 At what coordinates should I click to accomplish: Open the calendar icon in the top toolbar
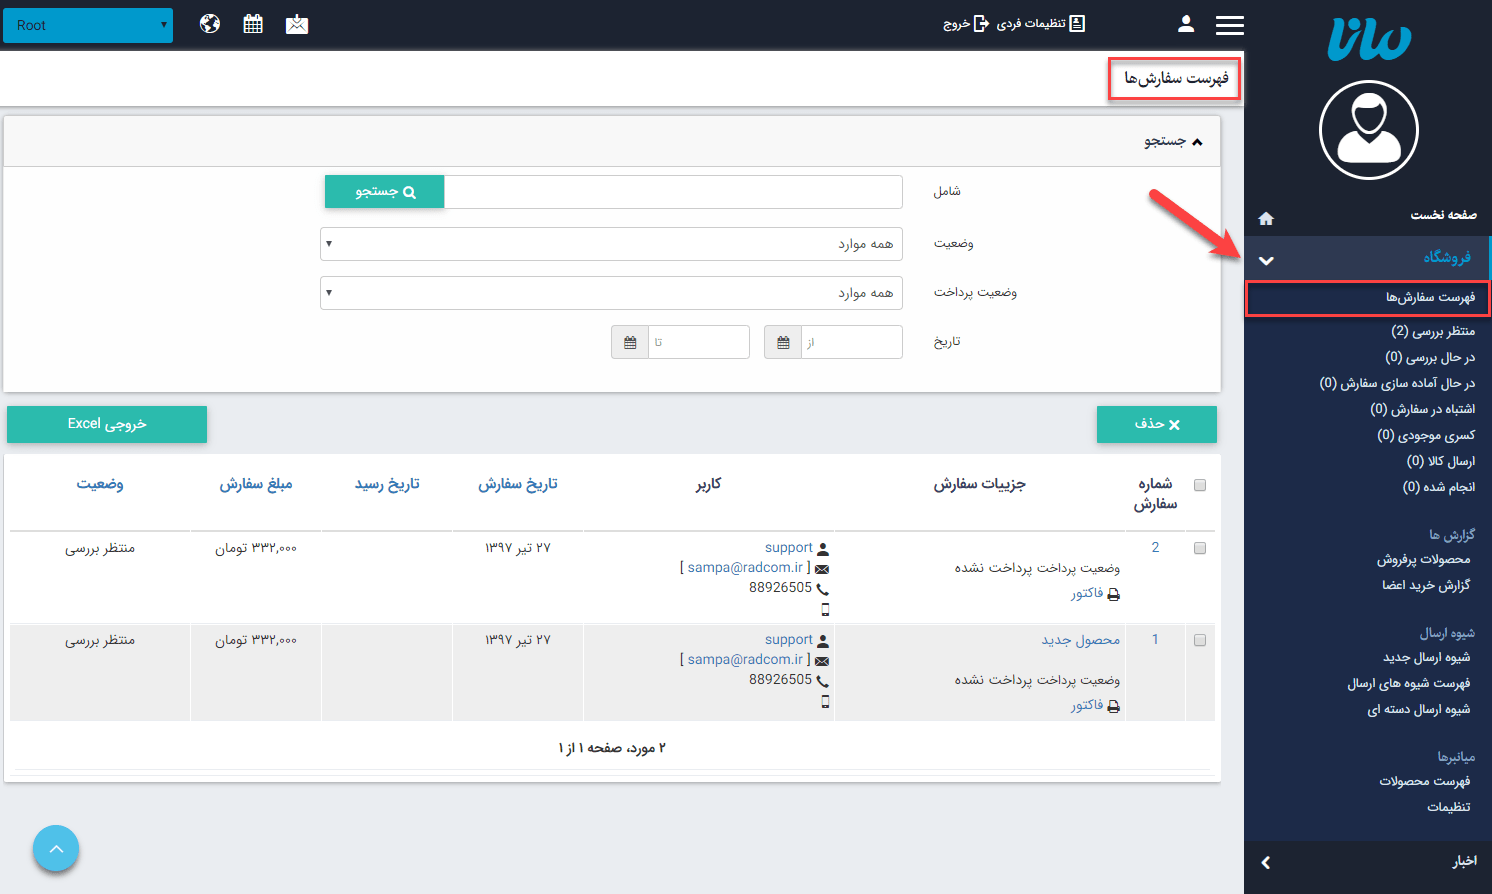(252, 23)
